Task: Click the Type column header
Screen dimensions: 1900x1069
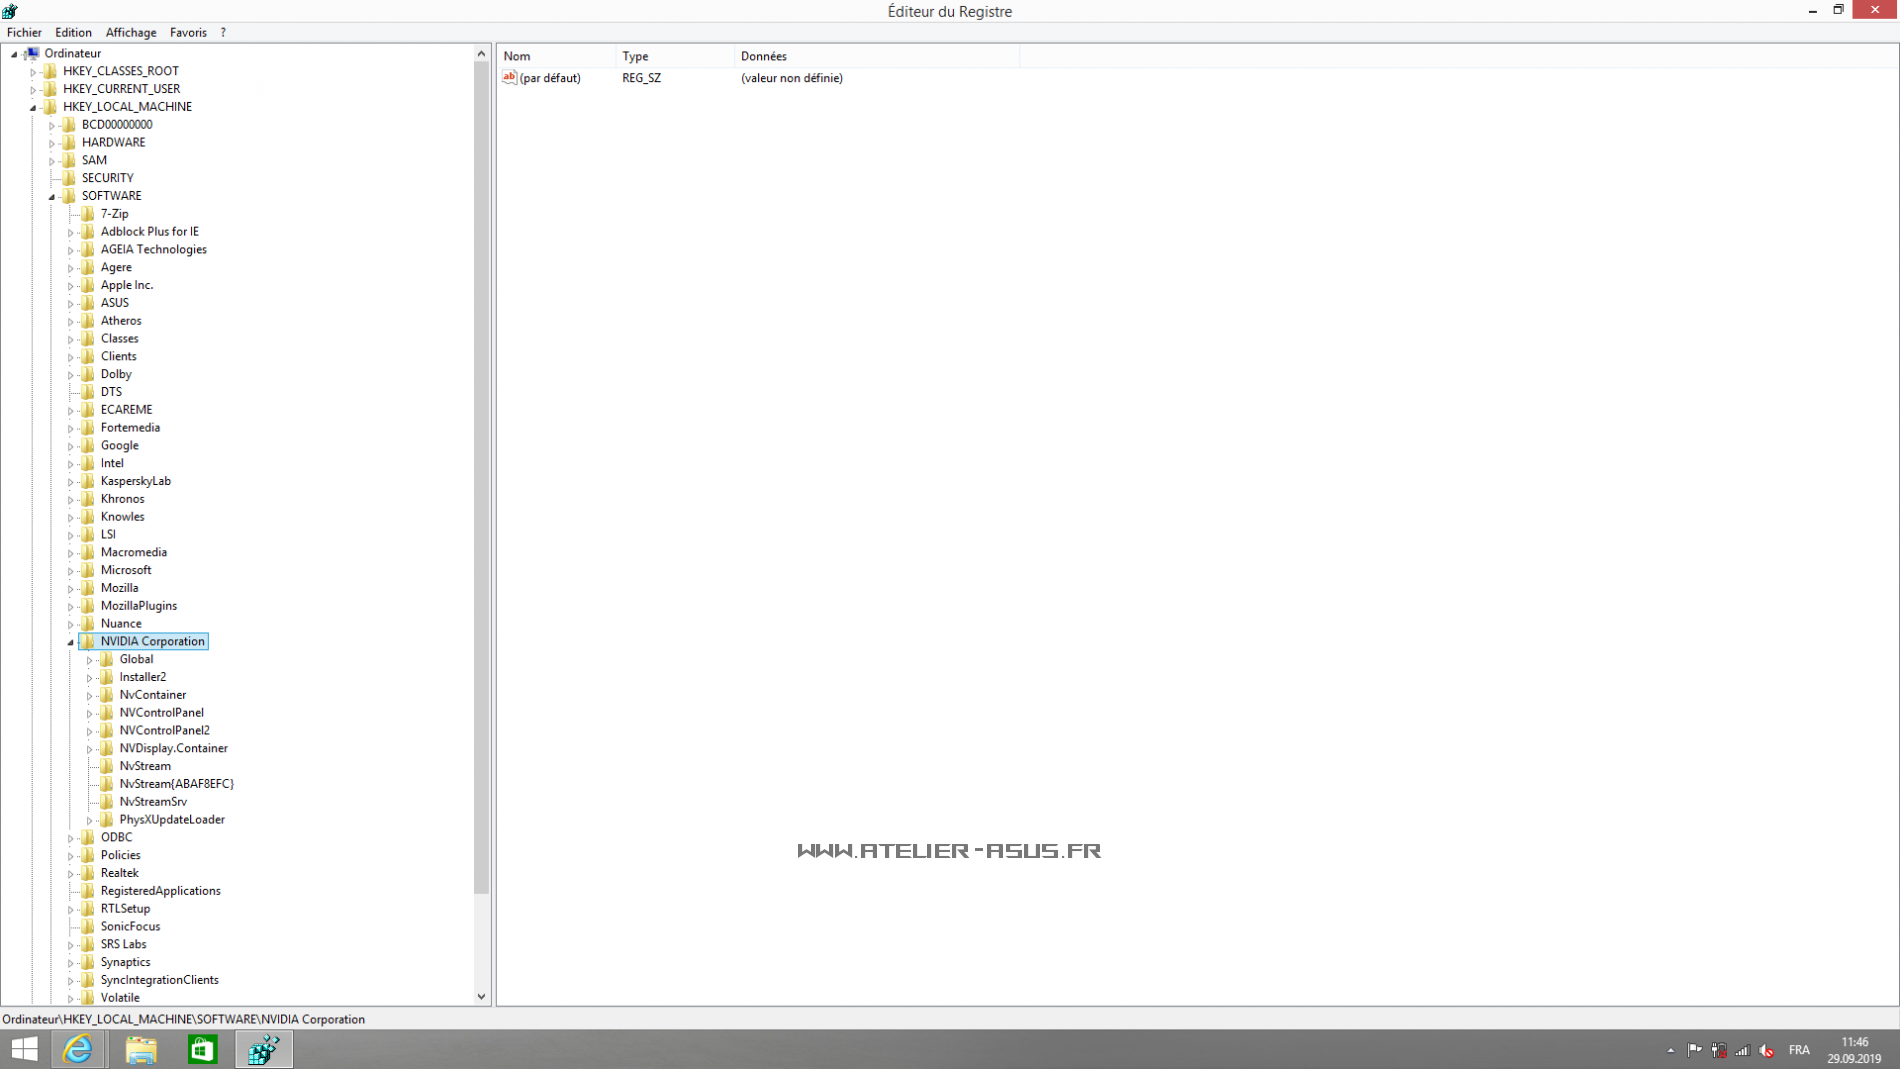Action: tap(635, 56)
